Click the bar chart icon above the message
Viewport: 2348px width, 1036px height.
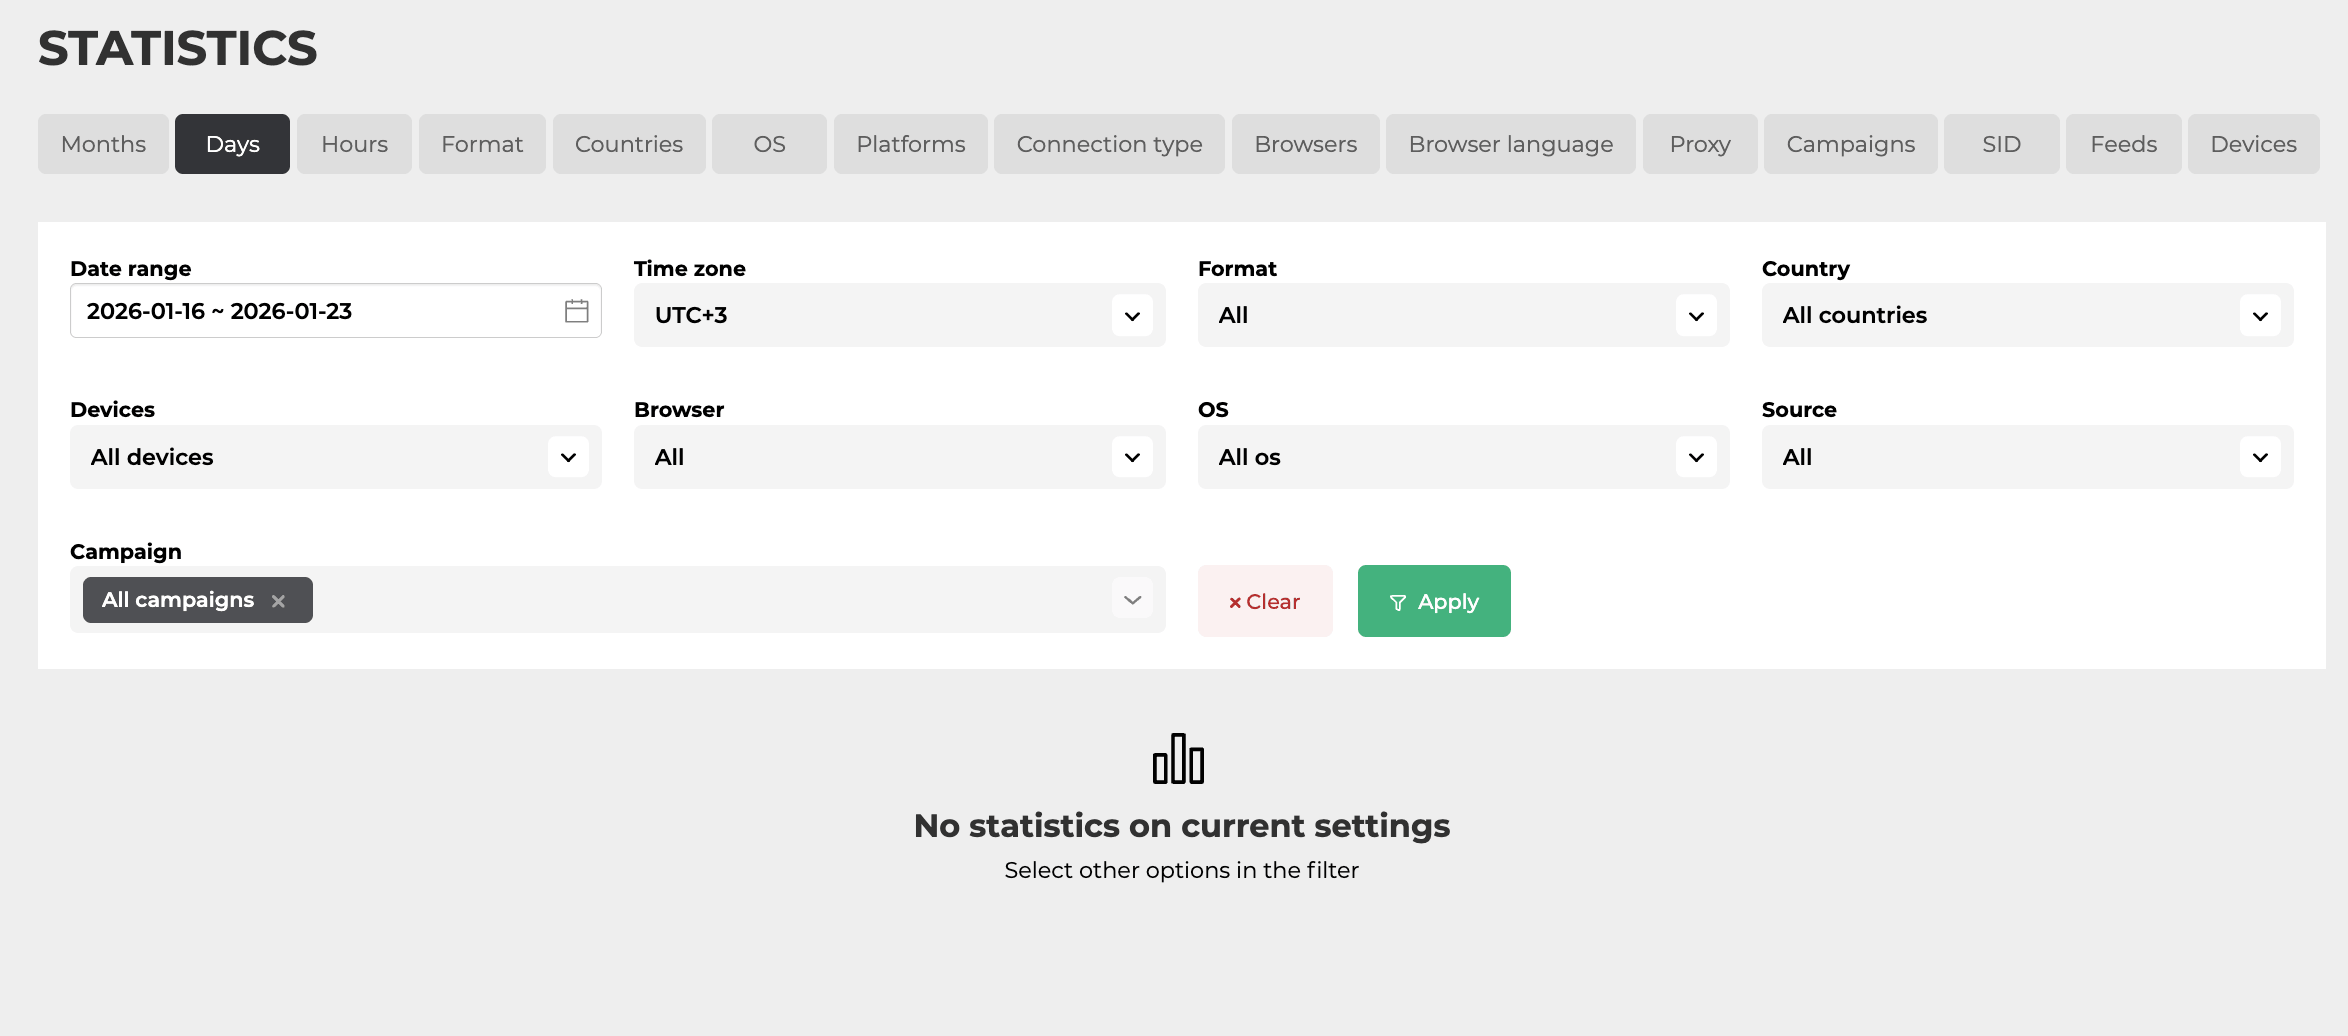pos(1178,759)
